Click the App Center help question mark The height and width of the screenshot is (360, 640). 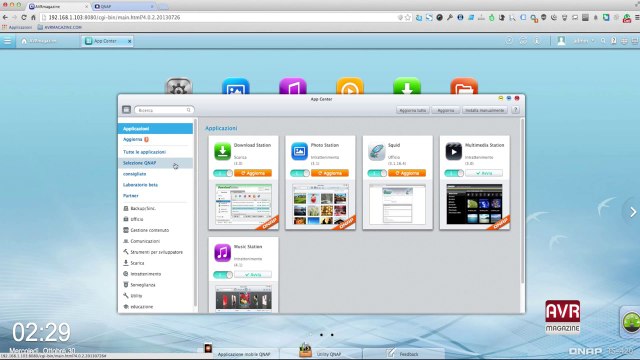(x=516, y=110)
